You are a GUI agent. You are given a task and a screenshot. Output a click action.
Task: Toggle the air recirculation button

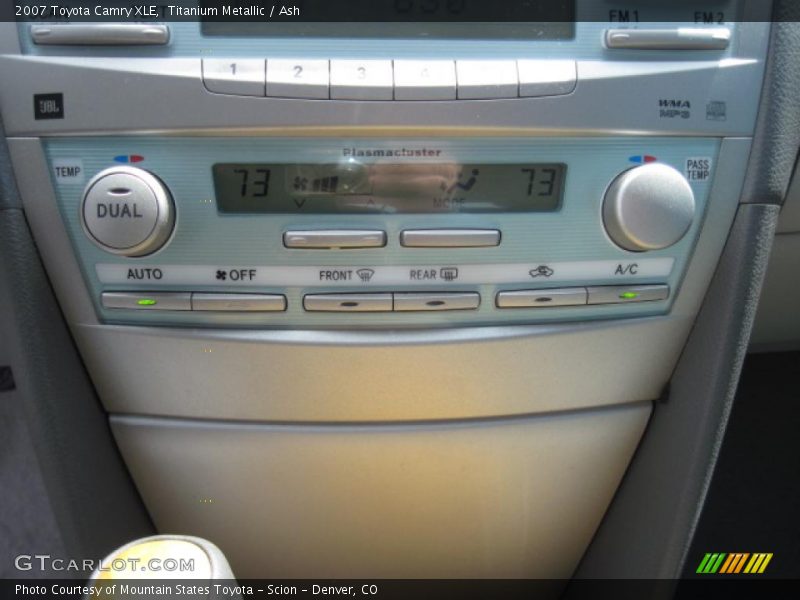click(x=541, y=297)
